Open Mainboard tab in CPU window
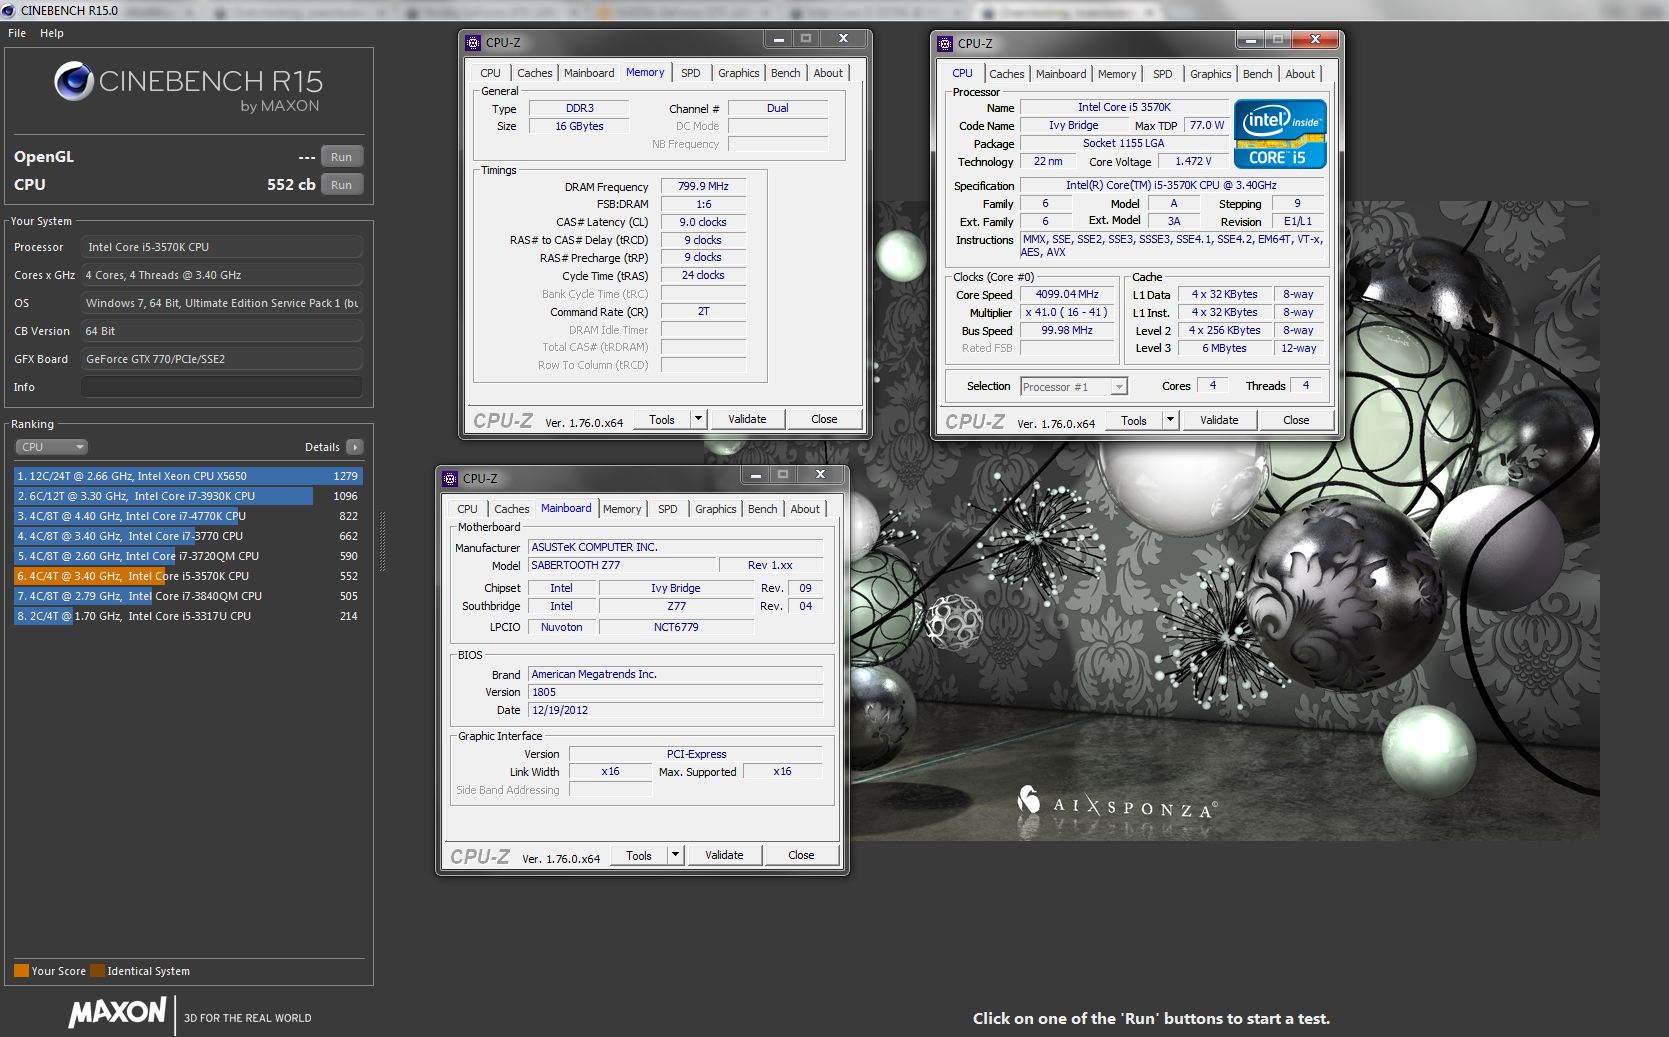The width and height of the screenshot is (1669, 1037). [x=1061, y=74]
